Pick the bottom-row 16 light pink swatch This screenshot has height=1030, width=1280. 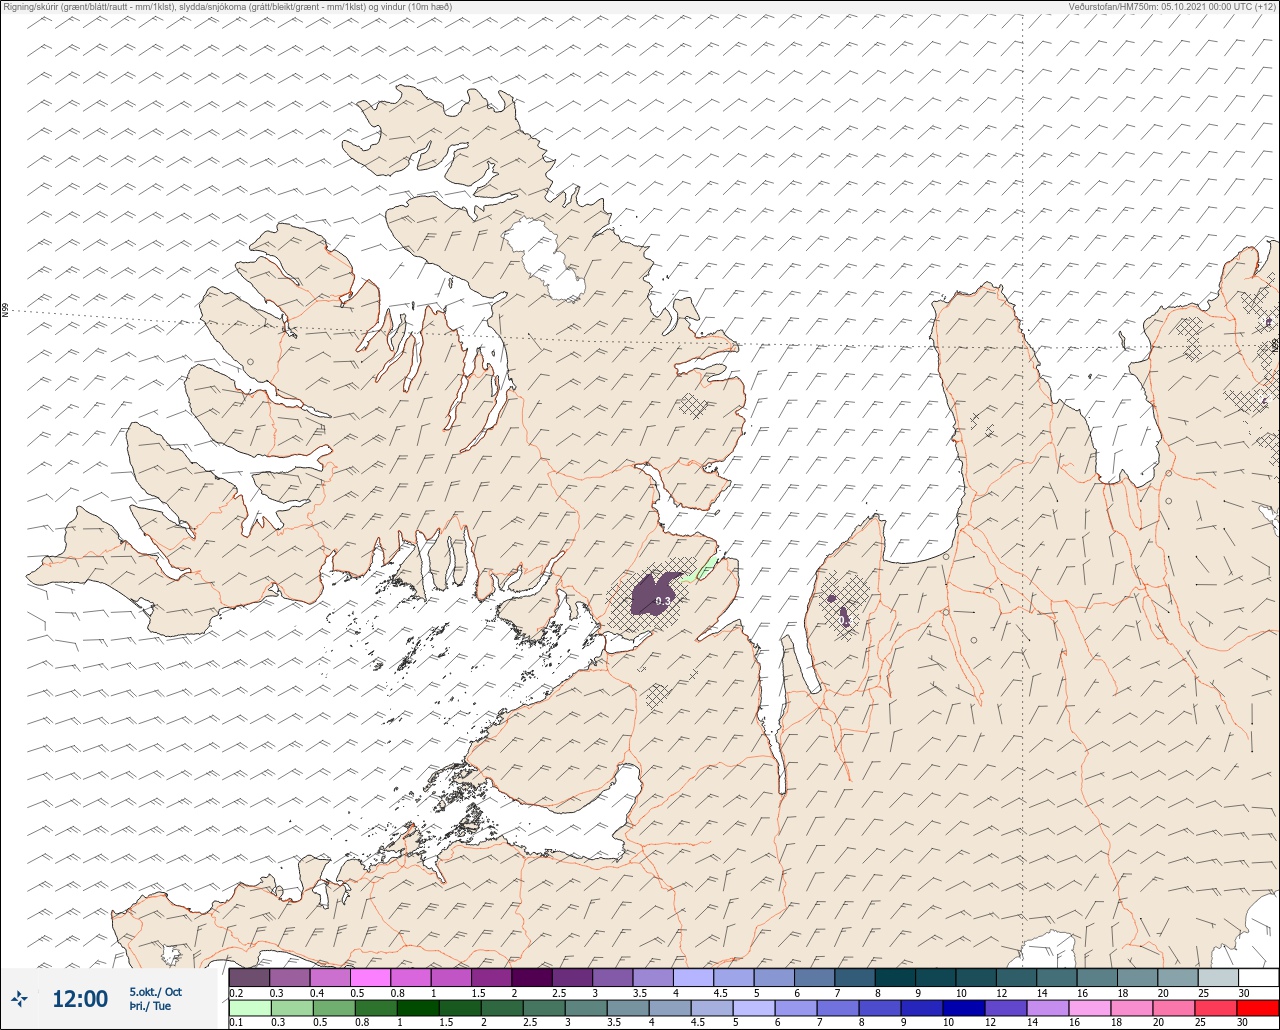click(x=1090, y=1008)
